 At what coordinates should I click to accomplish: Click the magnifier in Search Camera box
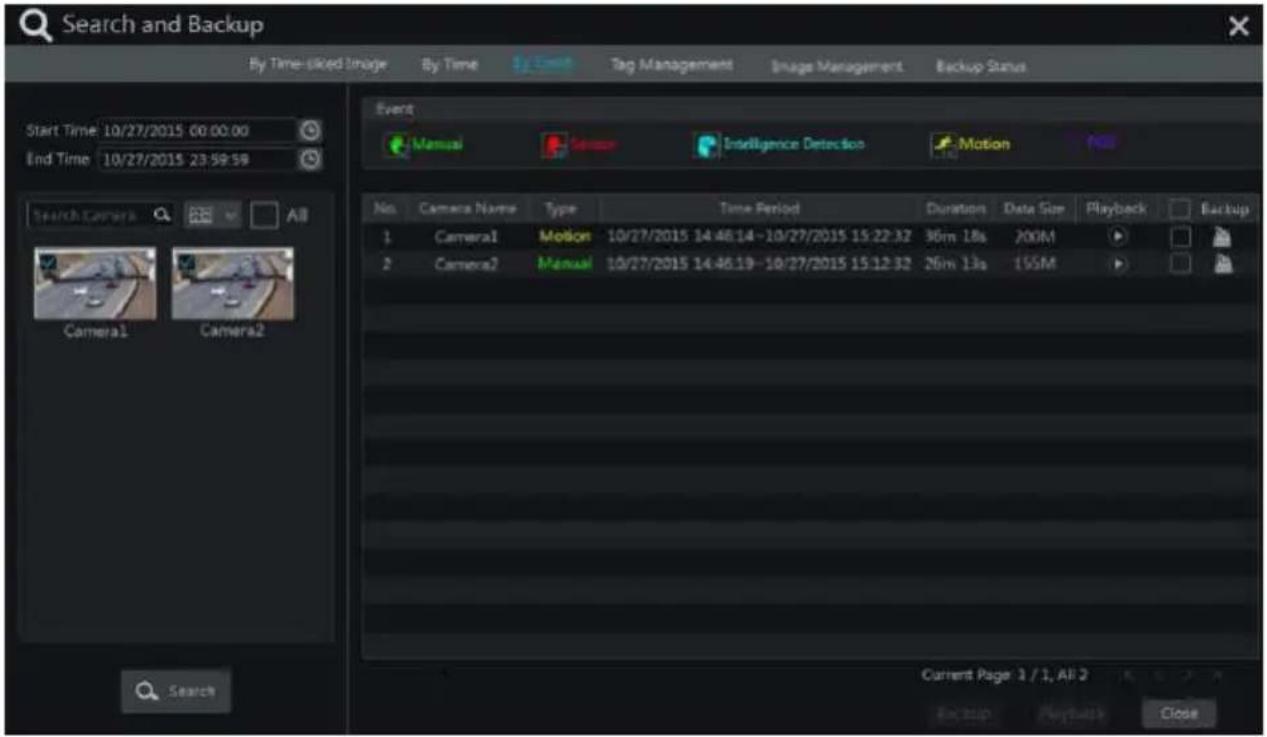[162, 215]
